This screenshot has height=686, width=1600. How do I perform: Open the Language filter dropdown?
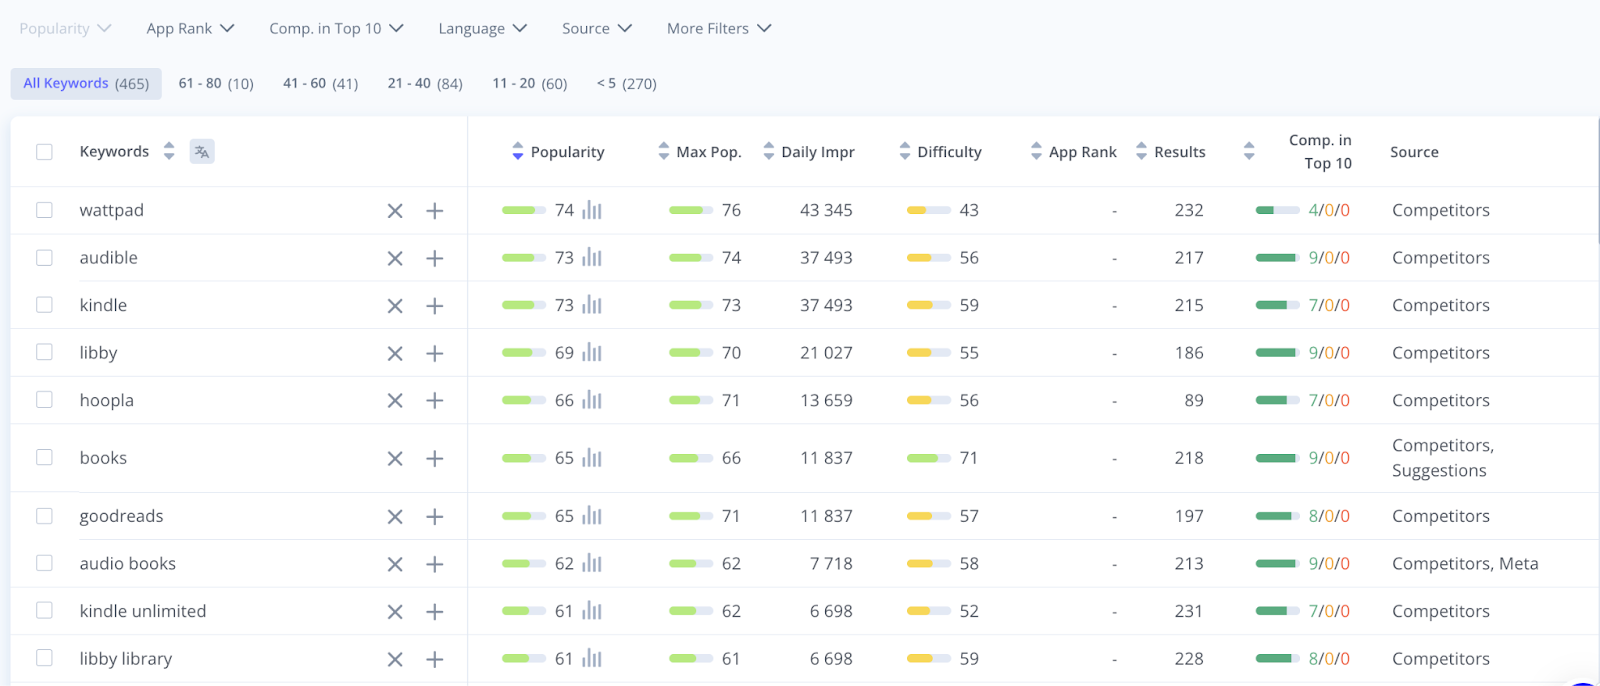[x=482, y=29]
